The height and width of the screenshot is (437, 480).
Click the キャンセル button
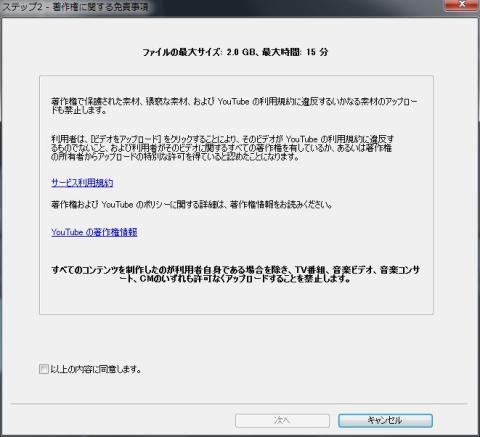385,420
